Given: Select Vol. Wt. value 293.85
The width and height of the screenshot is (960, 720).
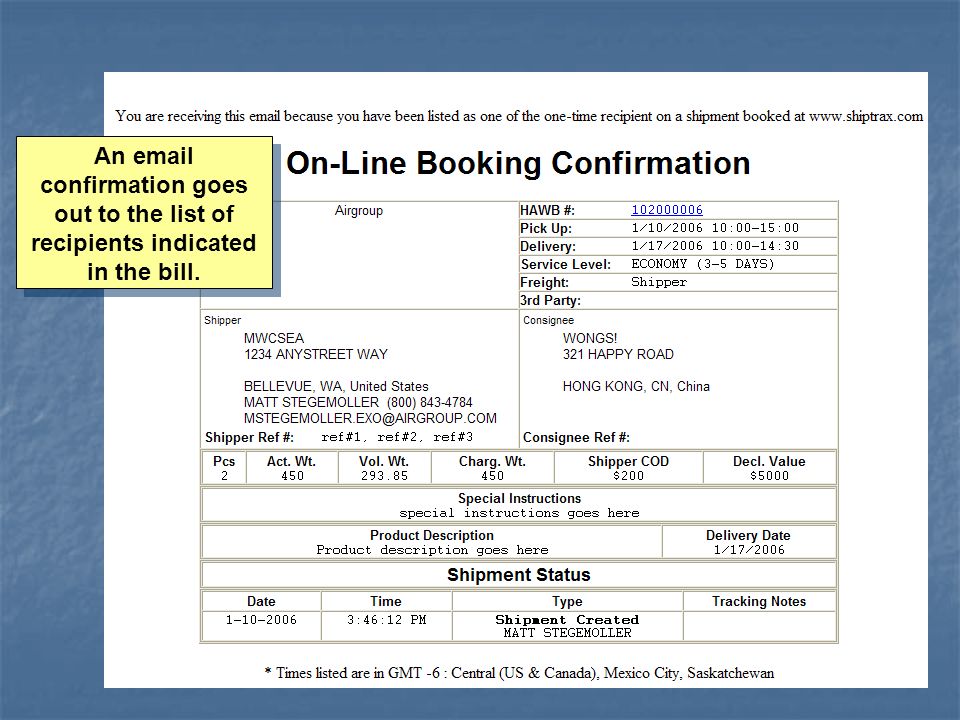Looking at the screenshot, I should (x=384, y=476).
